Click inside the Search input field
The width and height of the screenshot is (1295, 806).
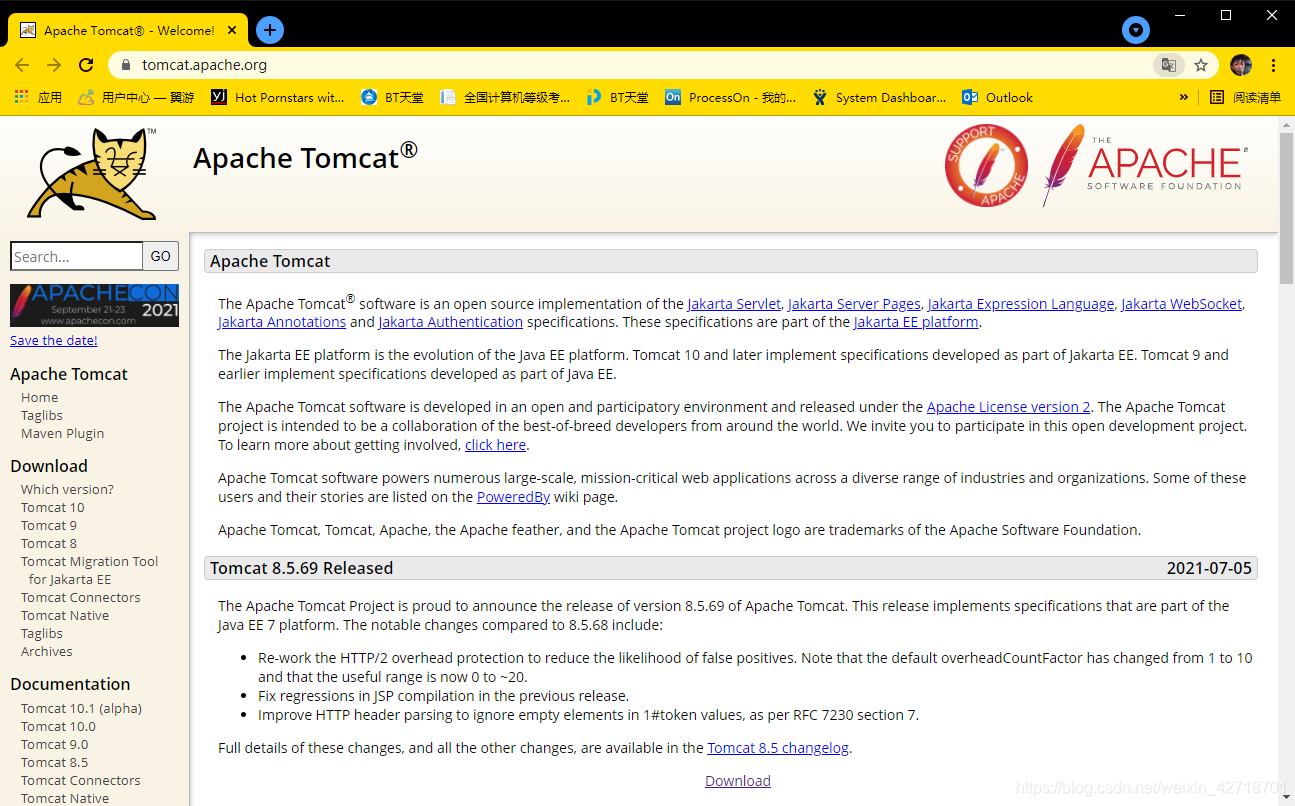coord(76,256)
